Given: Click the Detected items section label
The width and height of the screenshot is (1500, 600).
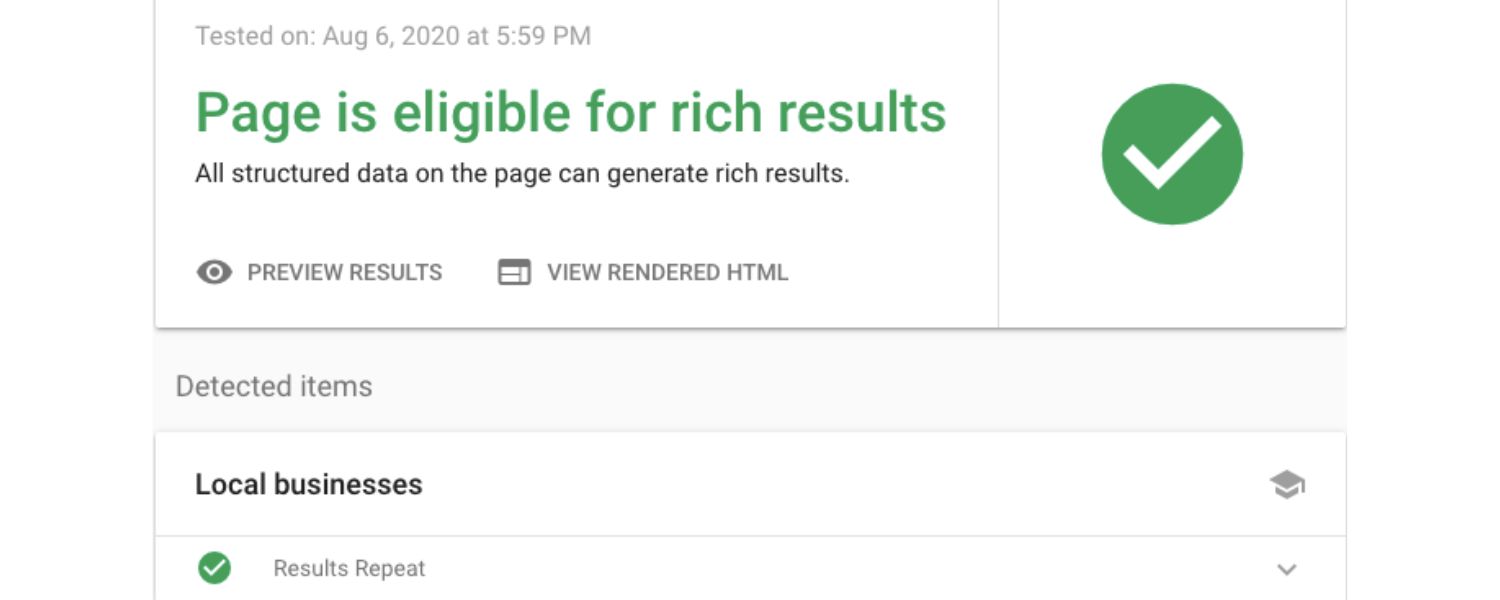Looking at the screenshot, I should (274, 386).
